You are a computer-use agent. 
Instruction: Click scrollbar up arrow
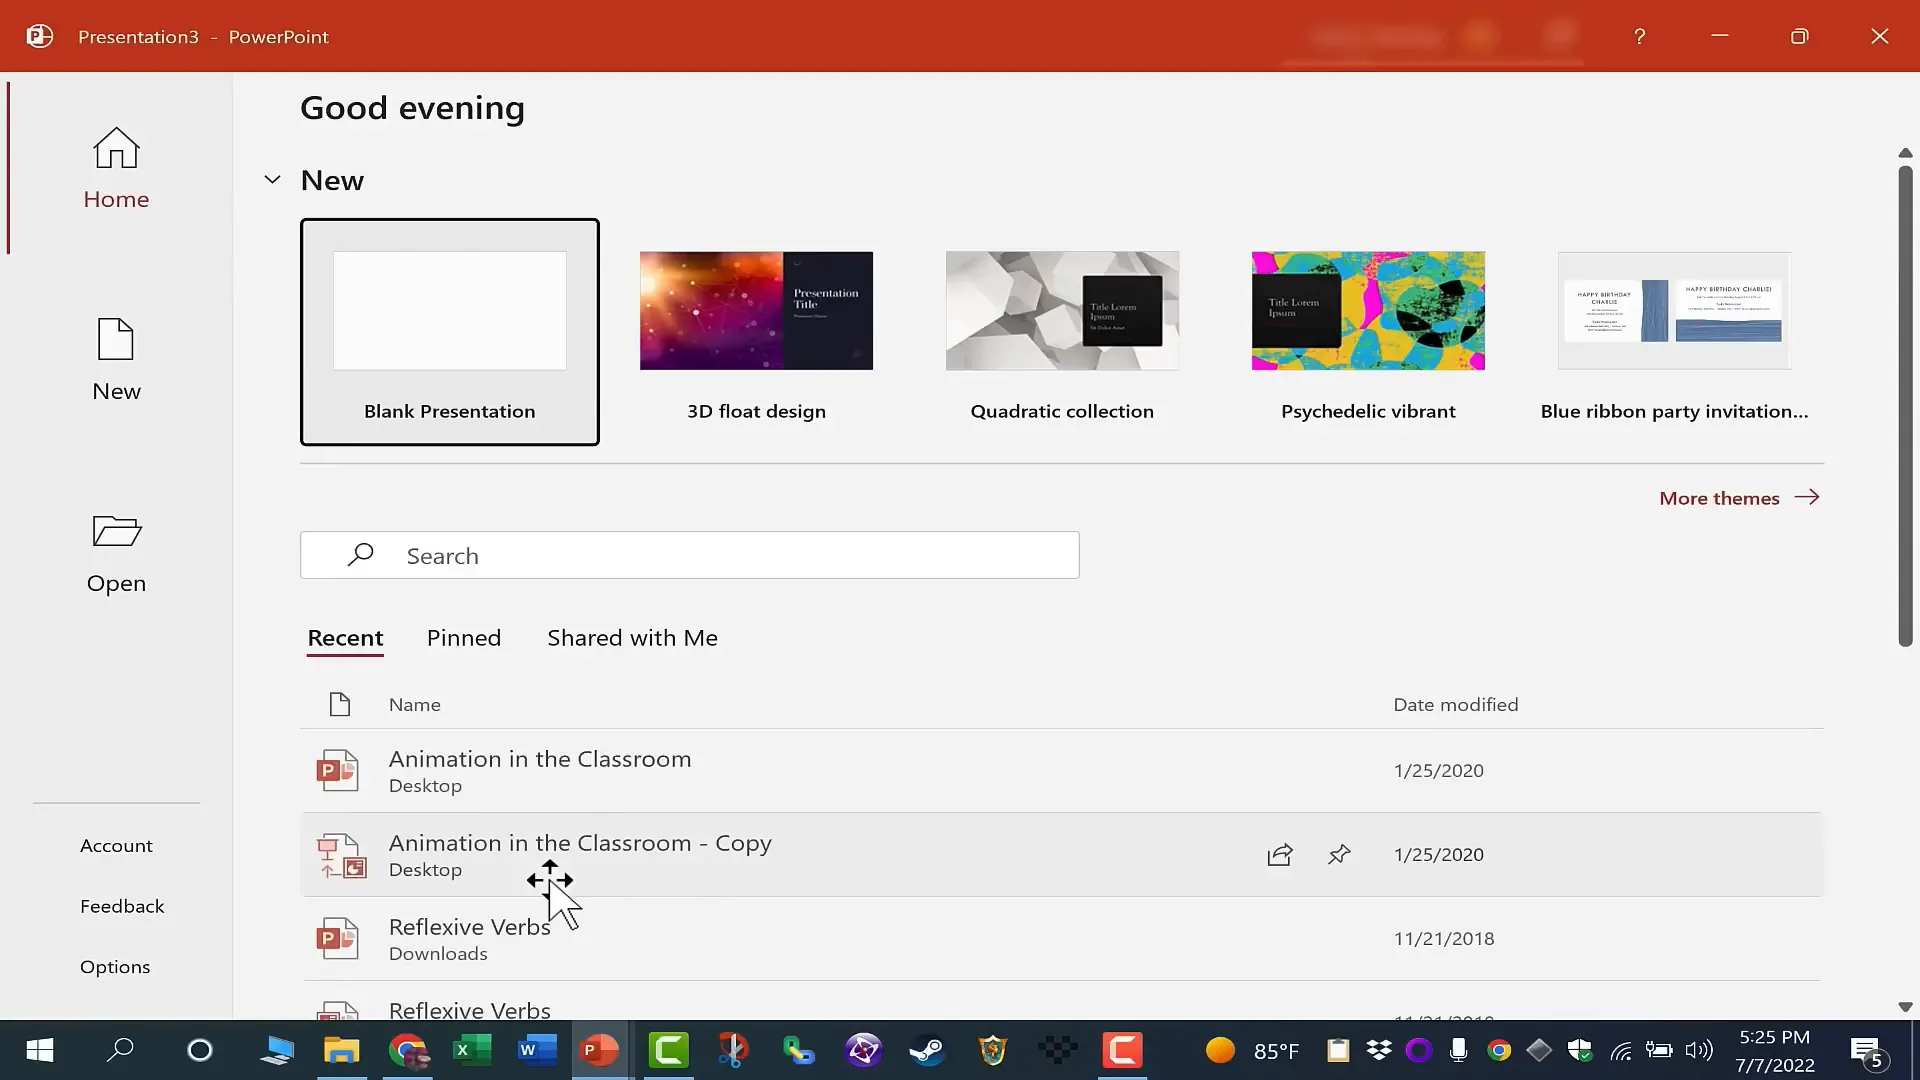[1905, 153]
